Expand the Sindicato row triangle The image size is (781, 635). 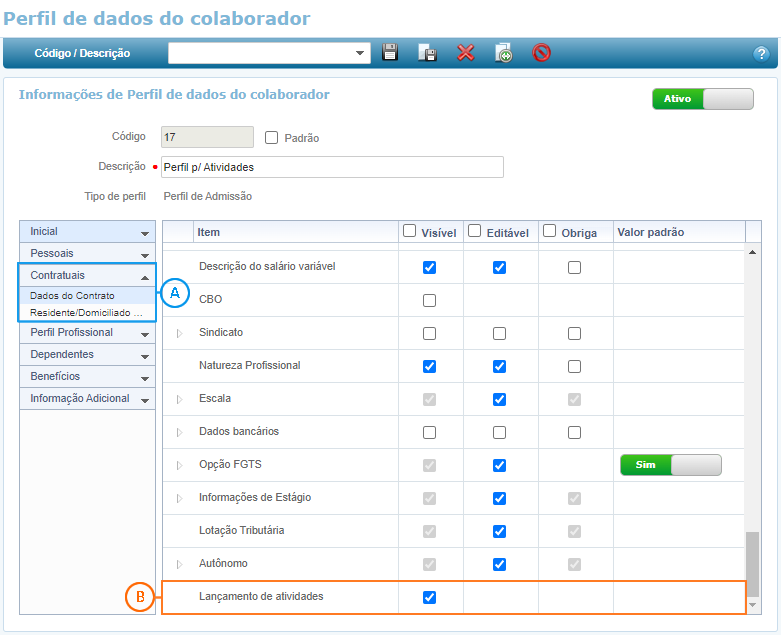(x=180, y=333)
